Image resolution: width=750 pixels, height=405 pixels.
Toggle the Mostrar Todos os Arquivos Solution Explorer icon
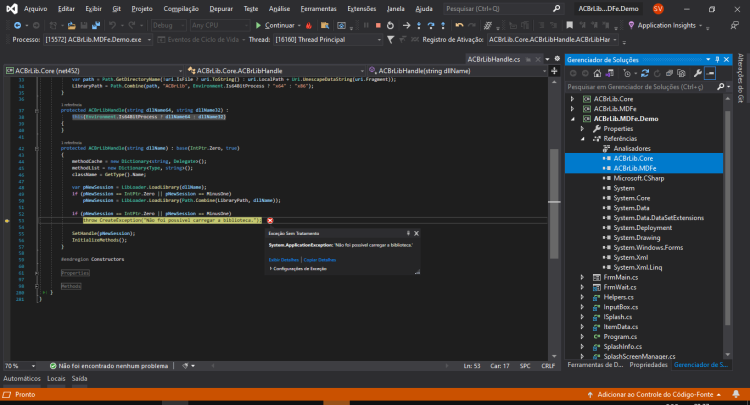681,73
